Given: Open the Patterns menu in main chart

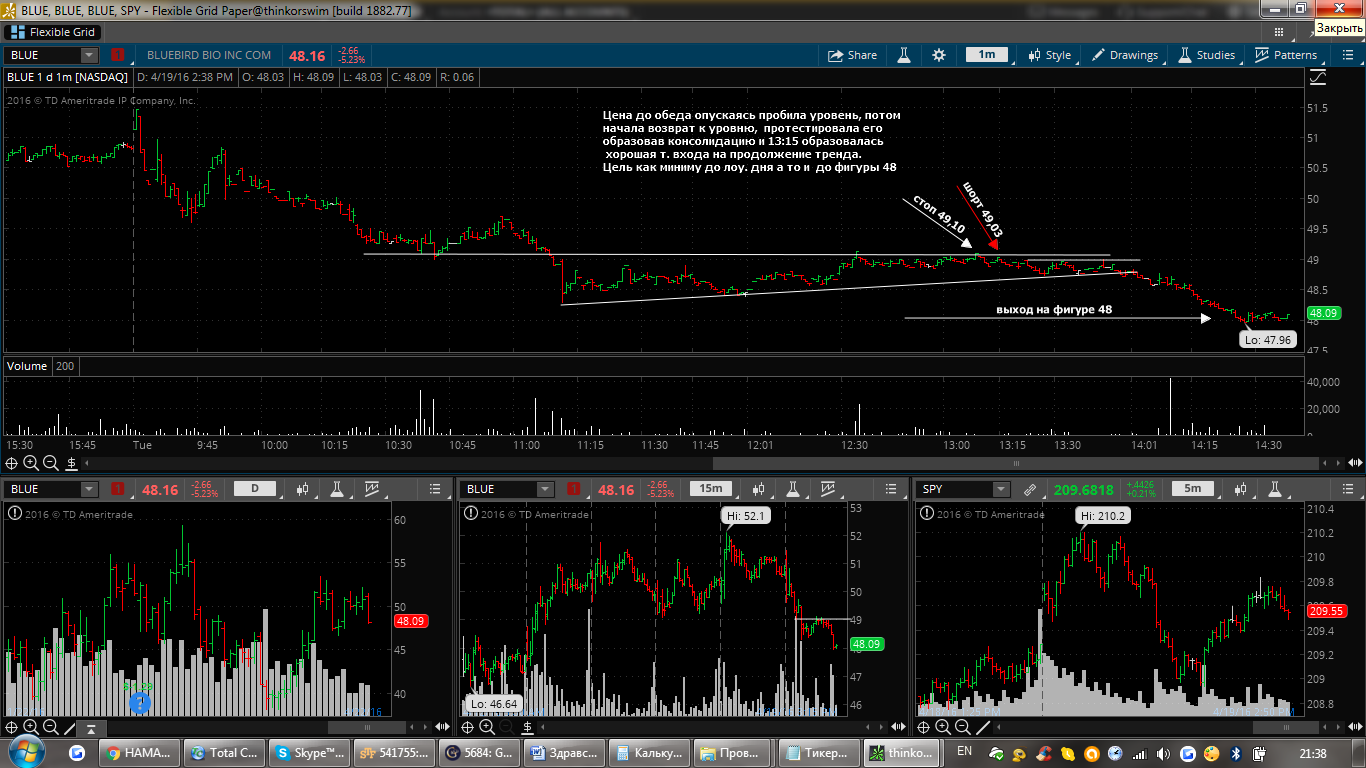Looking at the screenshot, I should tap(1287, 55).
